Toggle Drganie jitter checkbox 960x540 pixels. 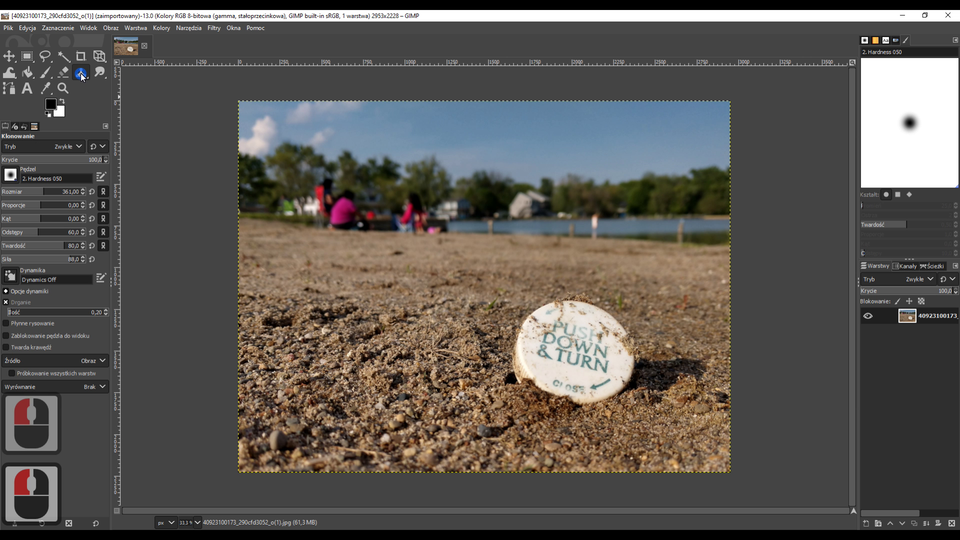point(6,302)
